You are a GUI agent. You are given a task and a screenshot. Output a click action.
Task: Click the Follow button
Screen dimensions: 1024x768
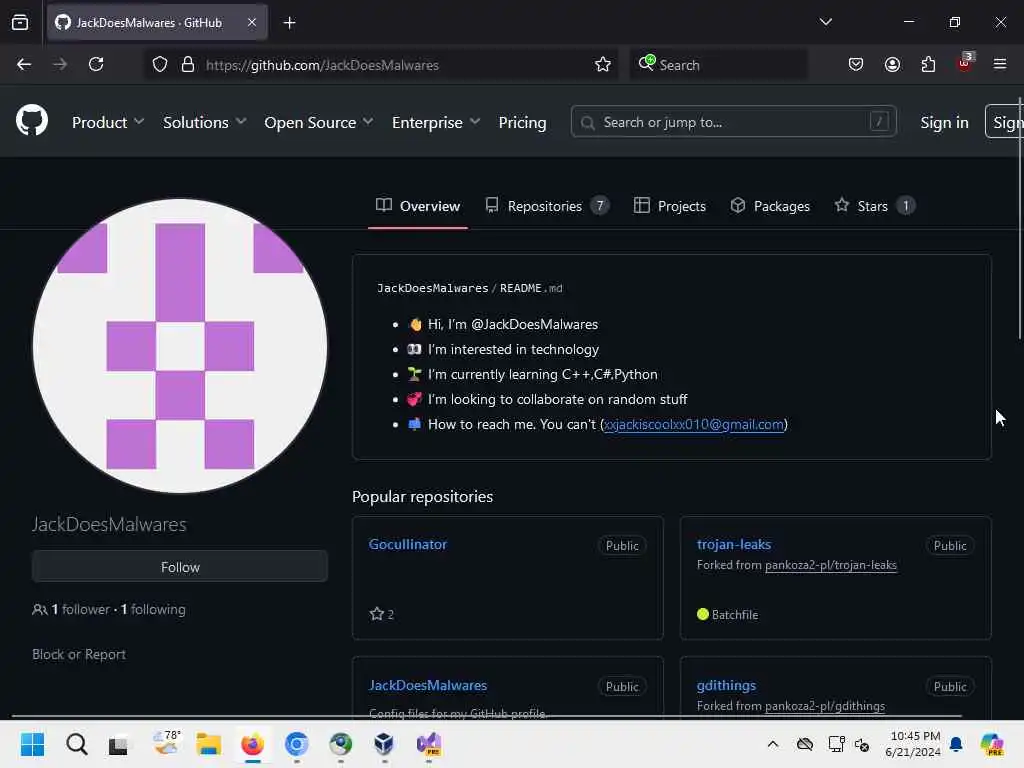[x=180, y=566]
